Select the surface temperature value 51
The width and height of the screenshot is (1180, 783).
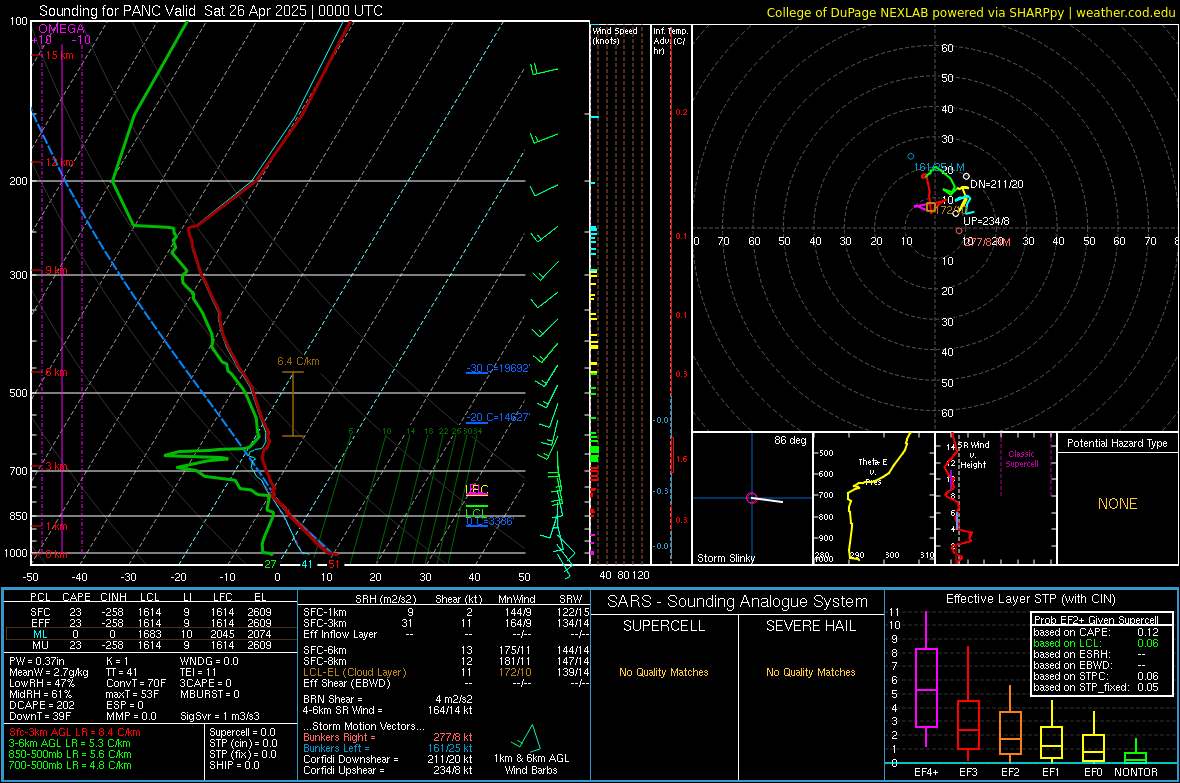[333, 564]
